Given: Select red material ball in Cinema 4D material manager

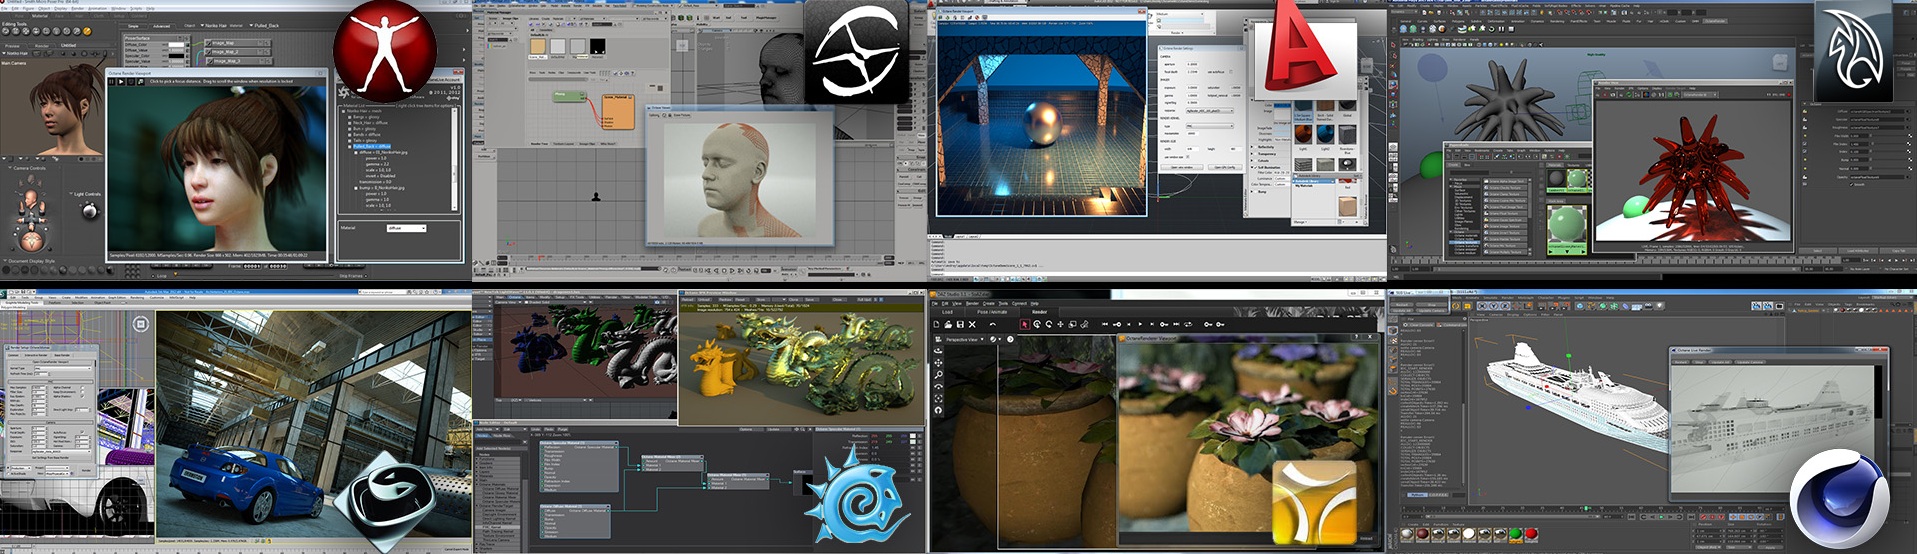Looking at the screenshot, I should [x=1531, y=533].
